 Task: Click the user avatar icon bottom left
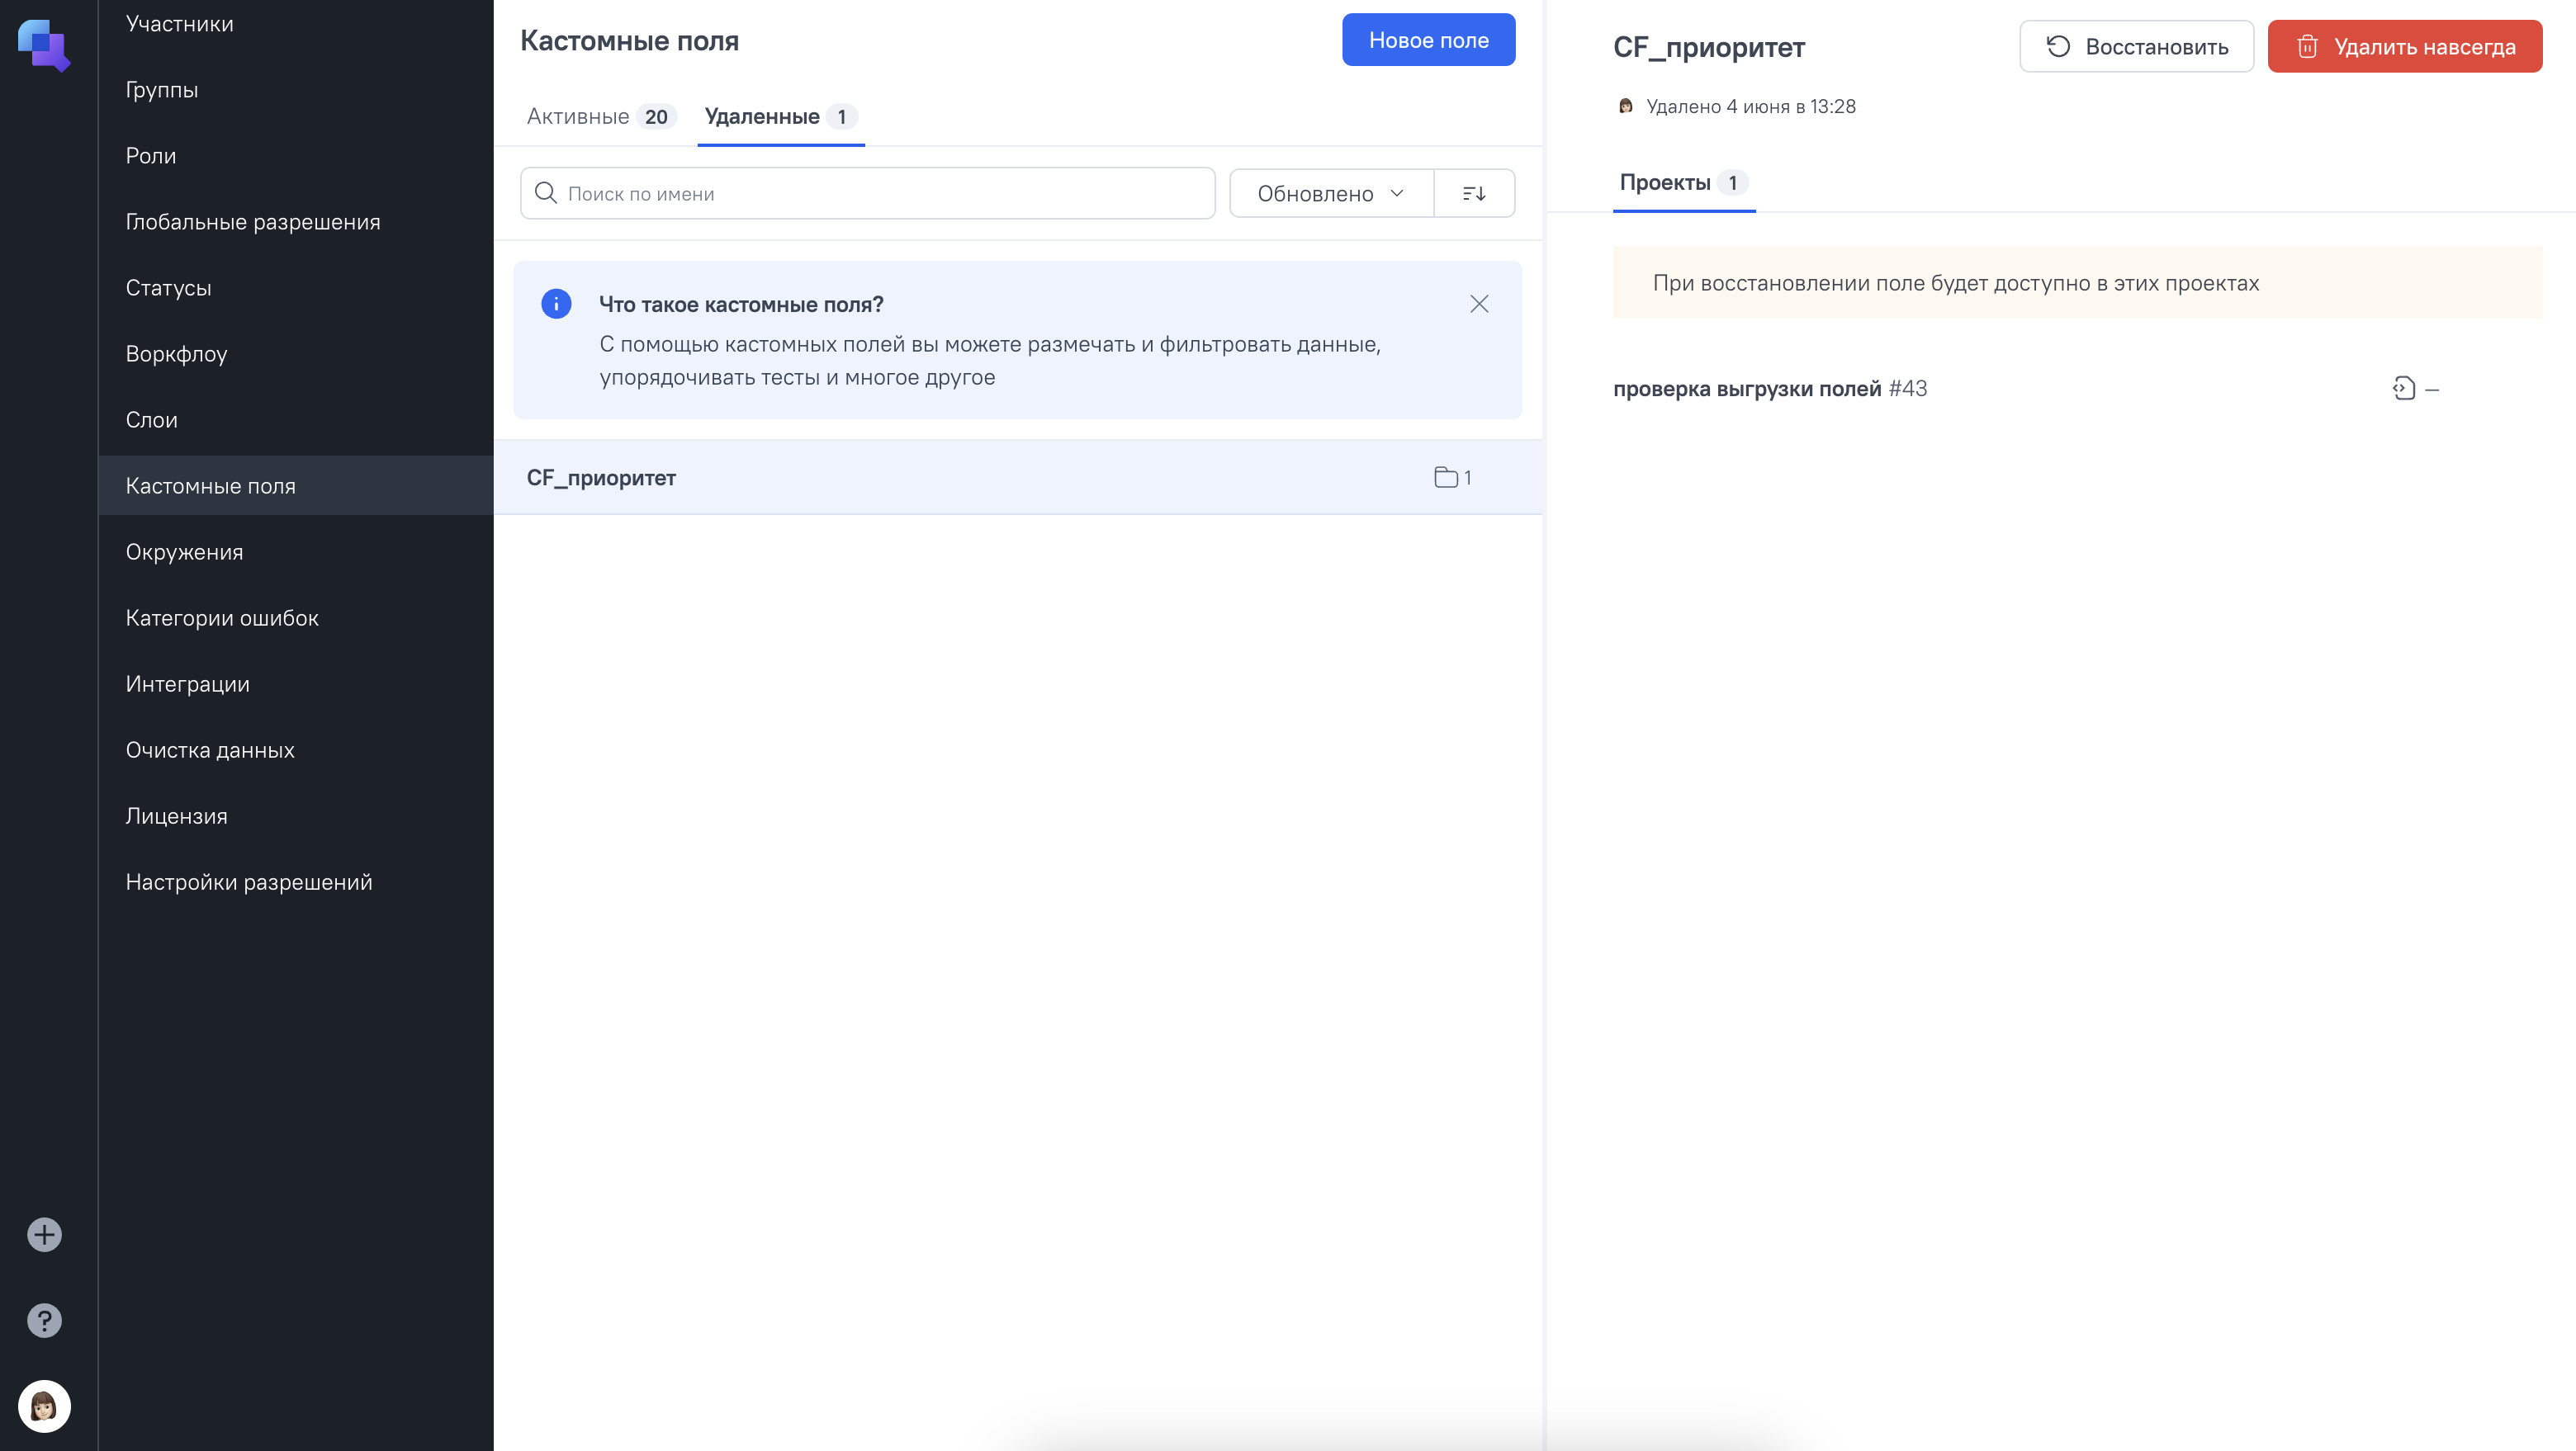[45, 1406]
